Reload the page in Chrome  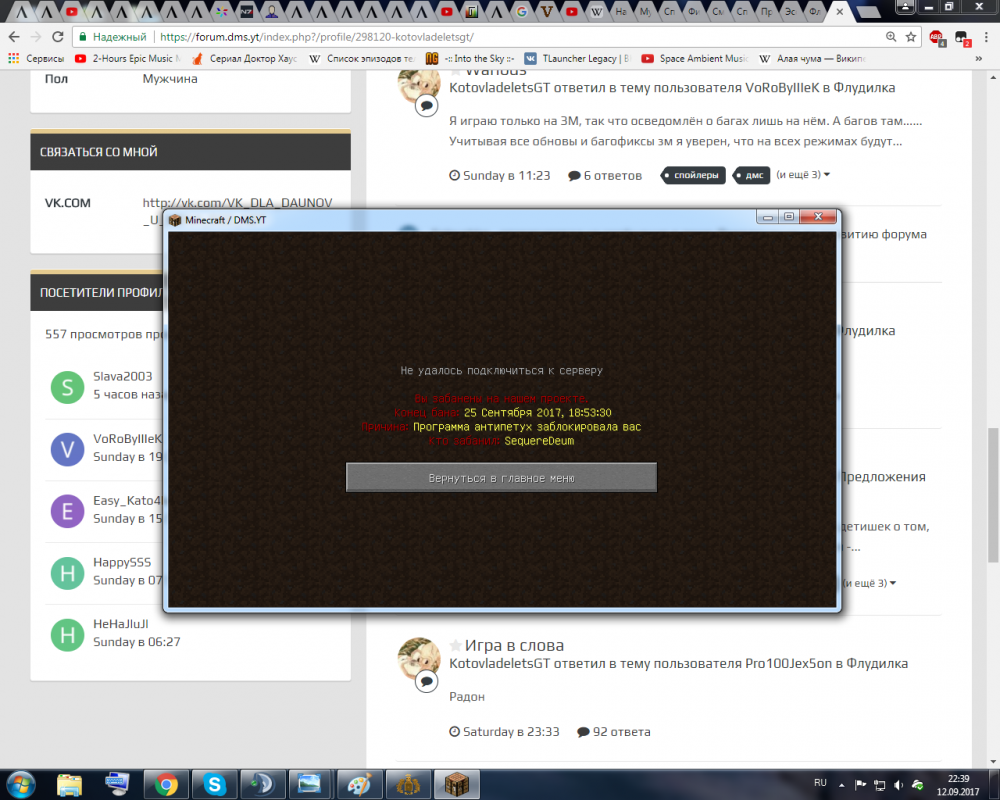pyautogui.click(x=57, y=36)
